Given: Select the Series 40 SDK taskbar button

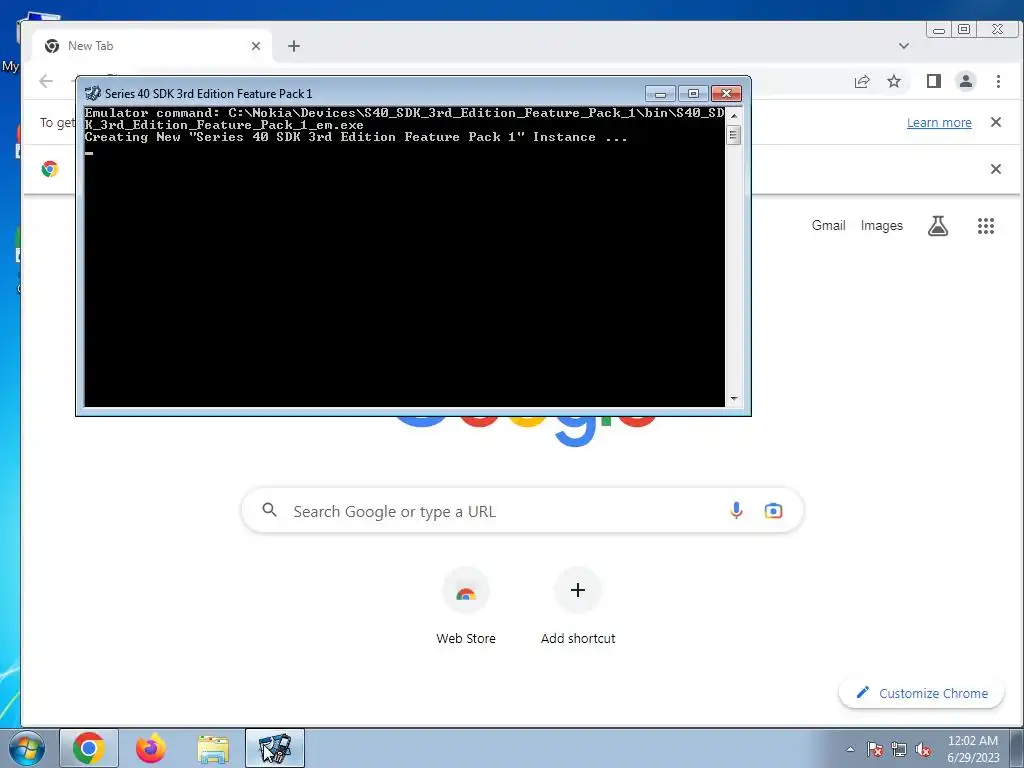Looking at the screenshot, I should point(275,748).
